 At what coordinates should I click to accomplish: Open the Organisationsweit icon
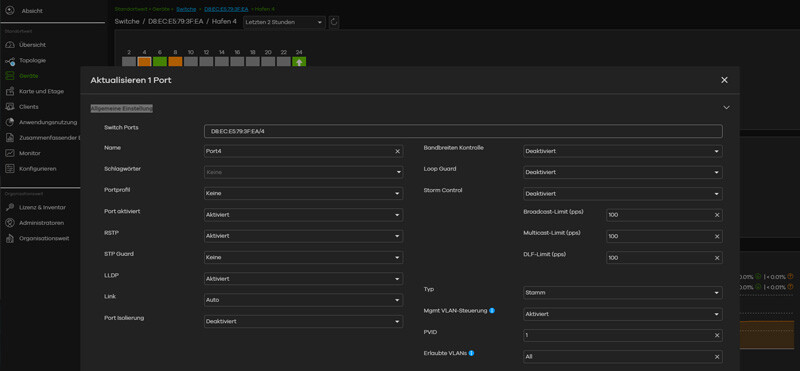tap(9, 238)
